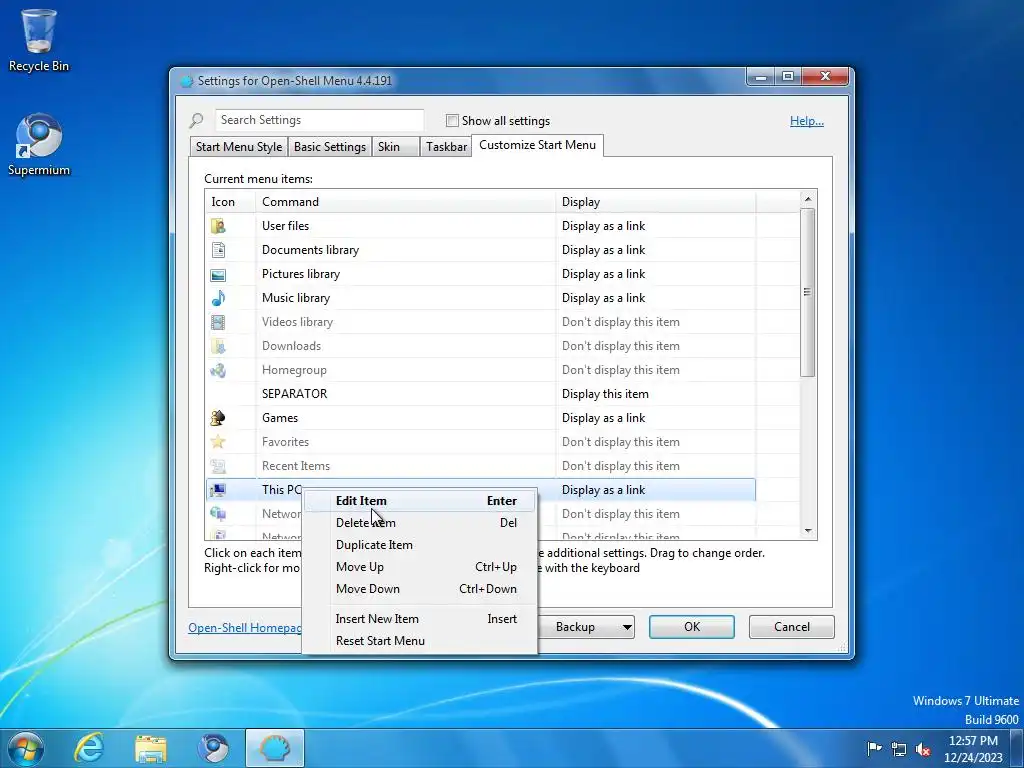Switch to the Skin tab

point(395,147)
